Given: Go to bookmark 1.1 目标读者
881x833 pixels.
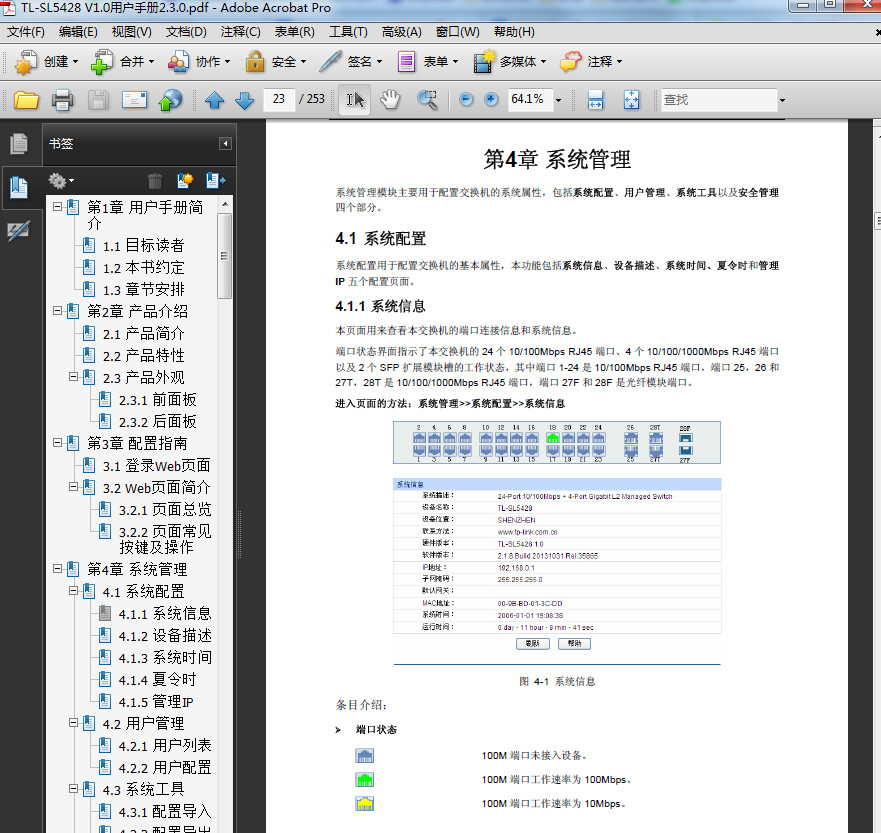Looking at the screenshot, I should point(143,245).
